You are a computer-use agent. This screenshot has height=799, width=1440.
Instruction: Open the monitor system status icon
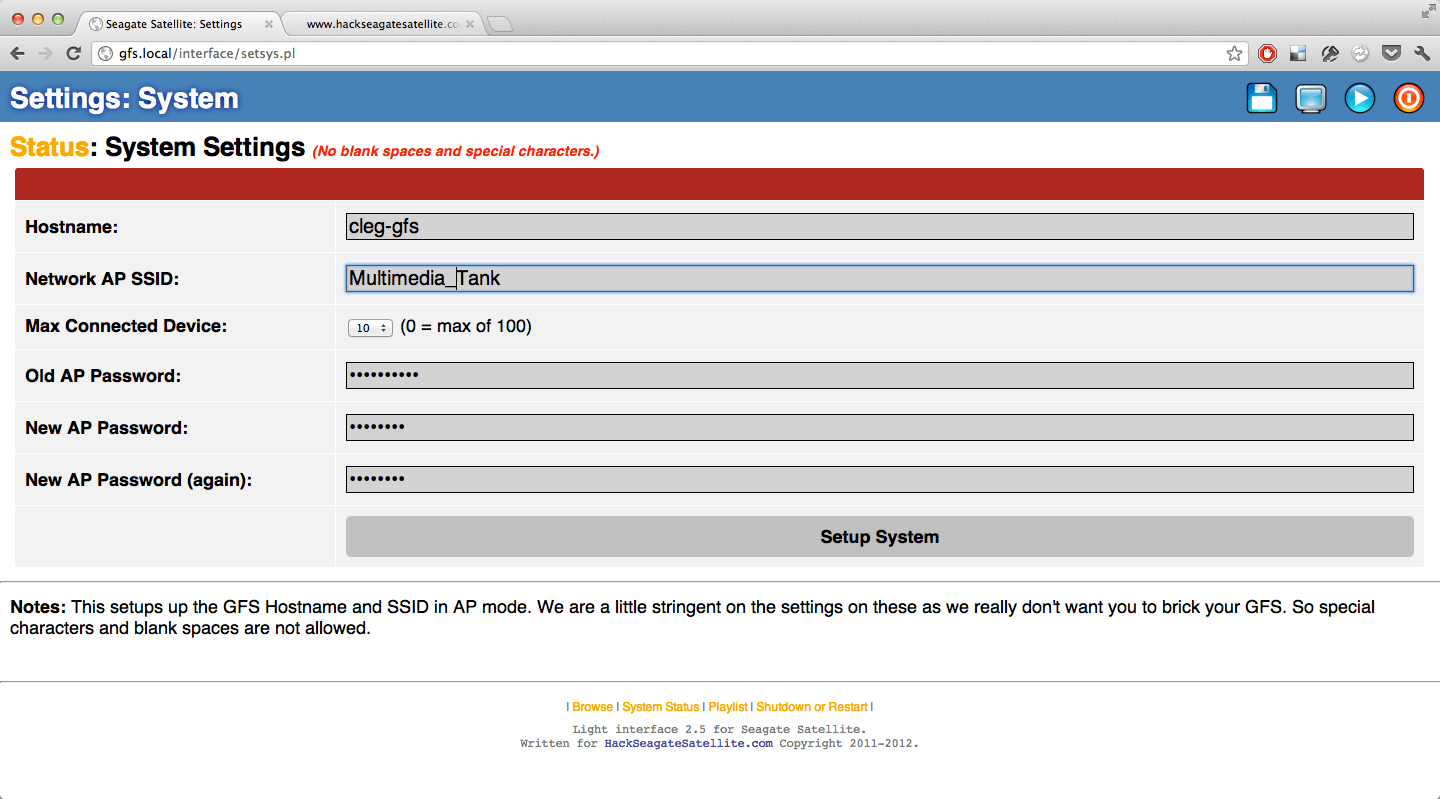1310,98
